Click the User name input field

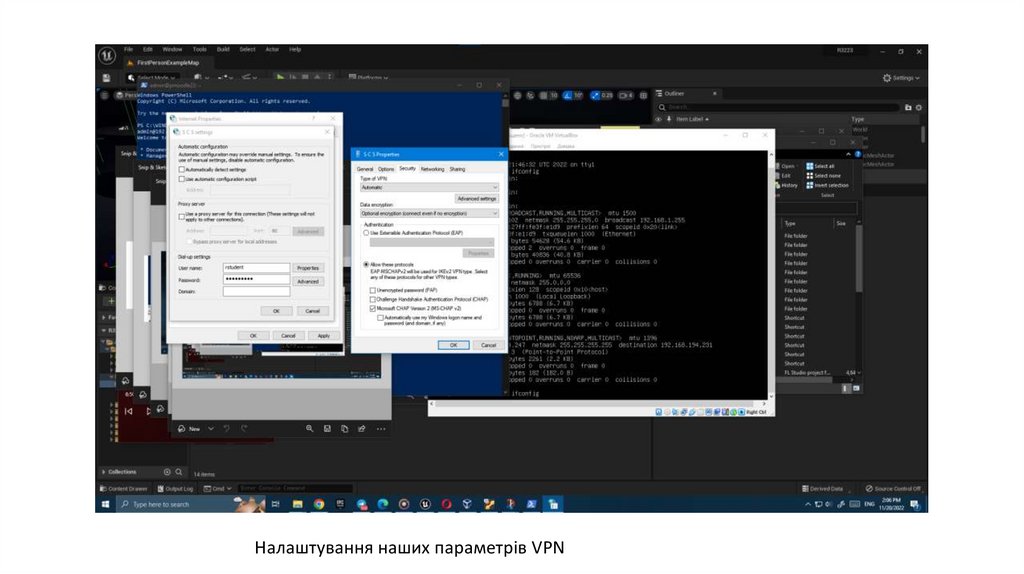(x=256, y=268)
